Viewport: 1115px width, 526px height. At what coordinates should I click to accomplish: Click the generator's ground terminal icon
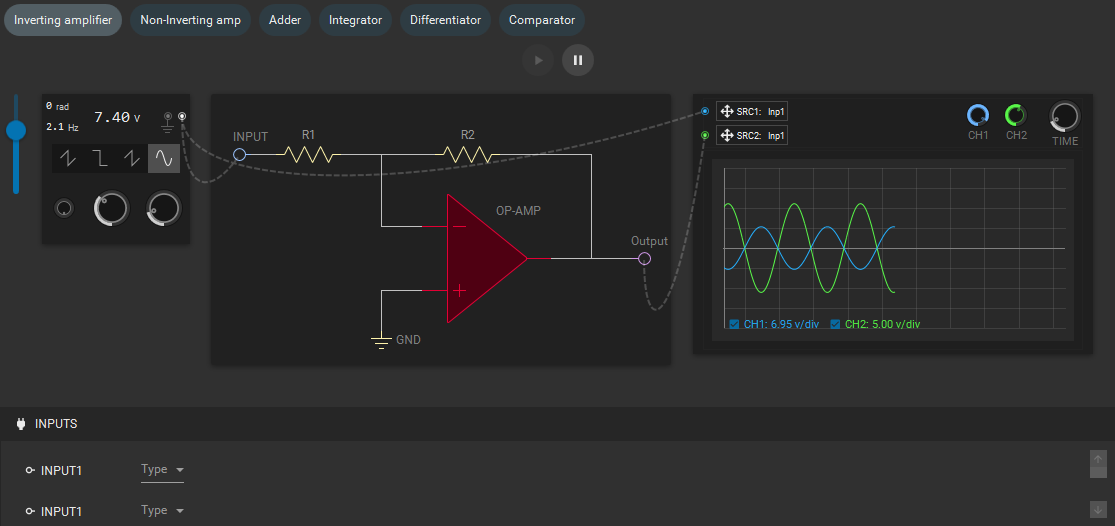[x=167, y=121]
